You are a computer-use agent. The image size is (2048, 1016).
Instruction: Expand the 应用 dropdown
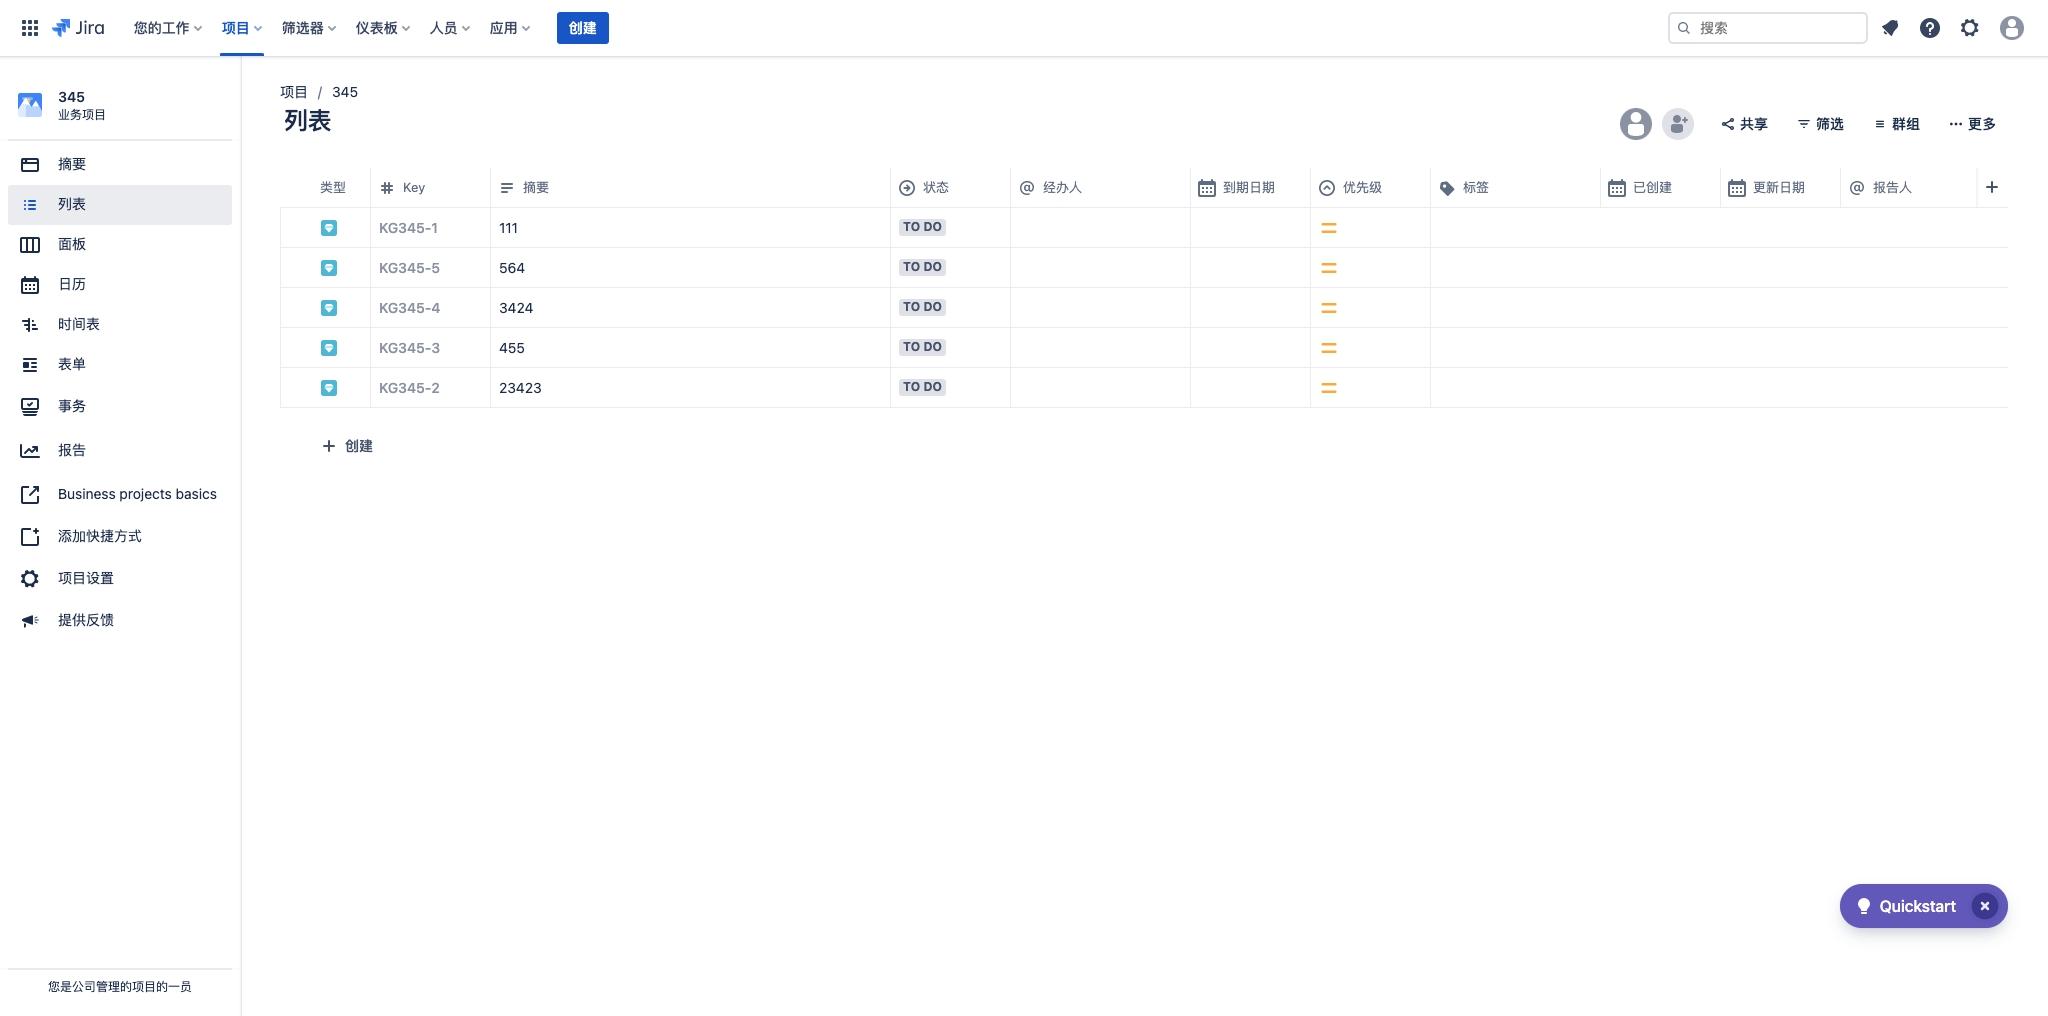click(x=510, y=28)
